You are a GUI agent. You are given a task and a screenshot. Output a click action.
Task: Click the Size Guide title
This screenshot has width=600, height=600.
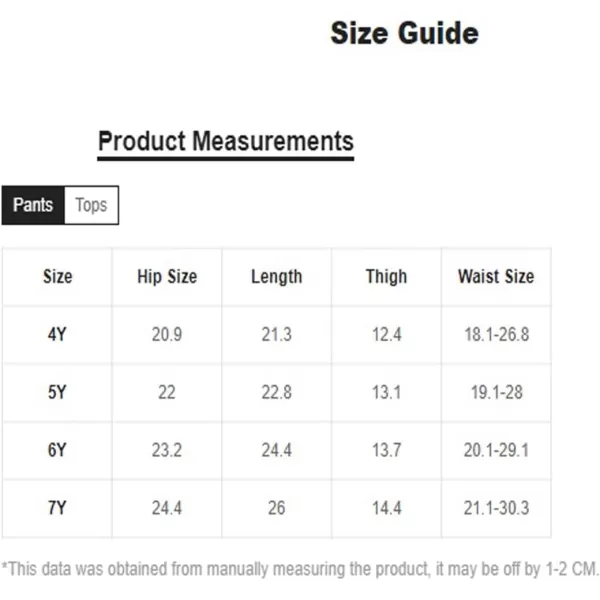pos(404,33)
